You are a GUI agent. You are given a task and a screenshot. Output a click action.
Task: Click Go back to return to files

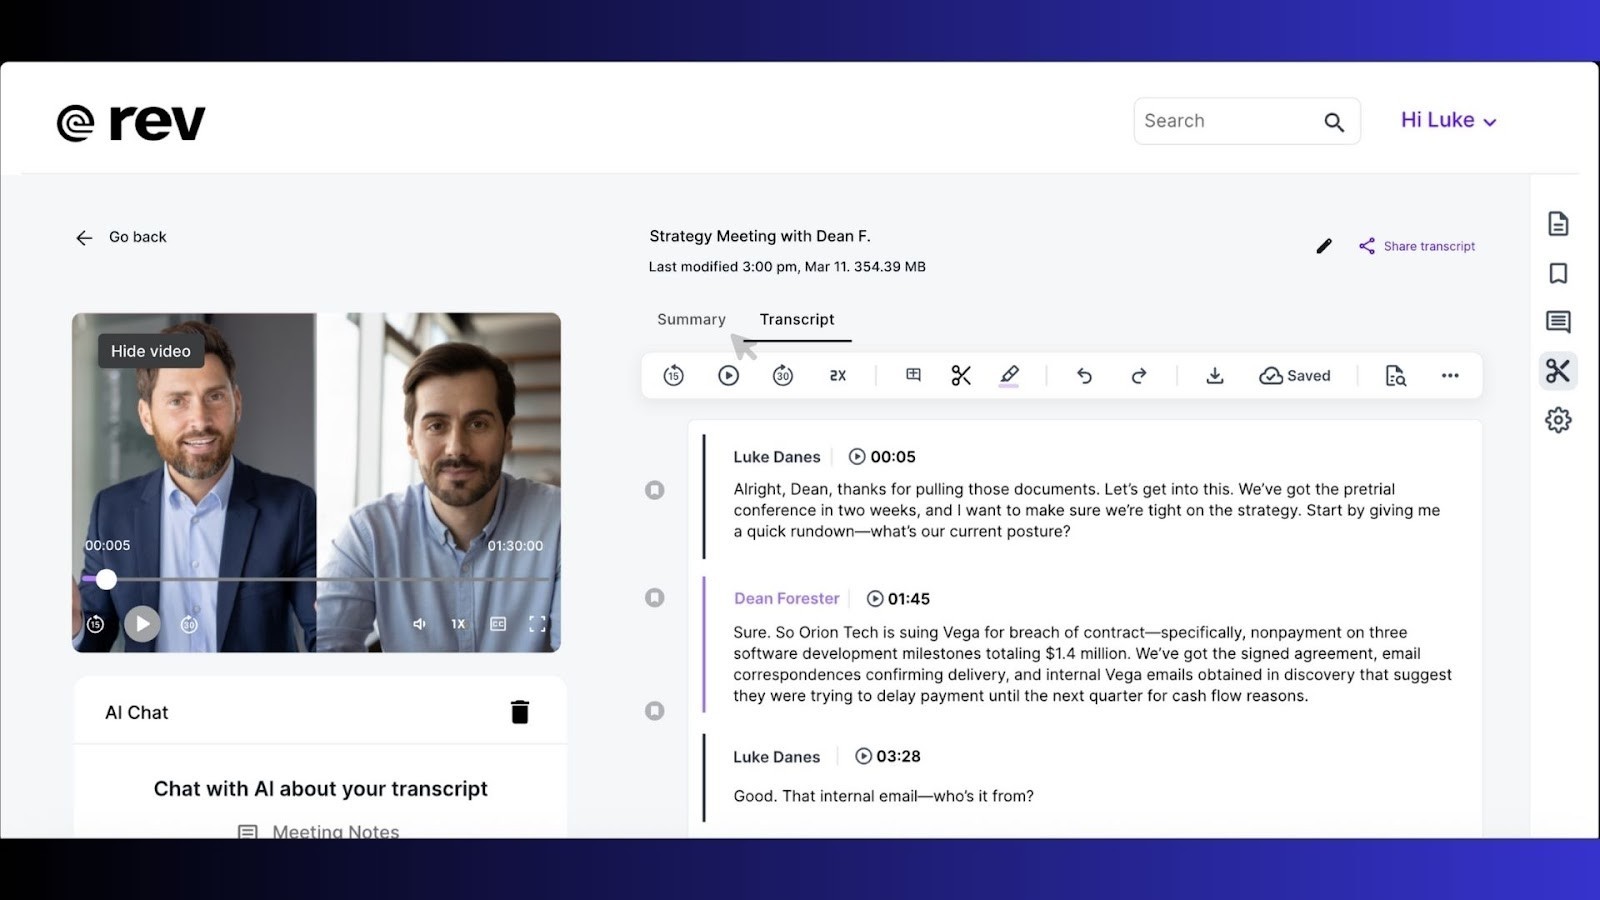120,237
